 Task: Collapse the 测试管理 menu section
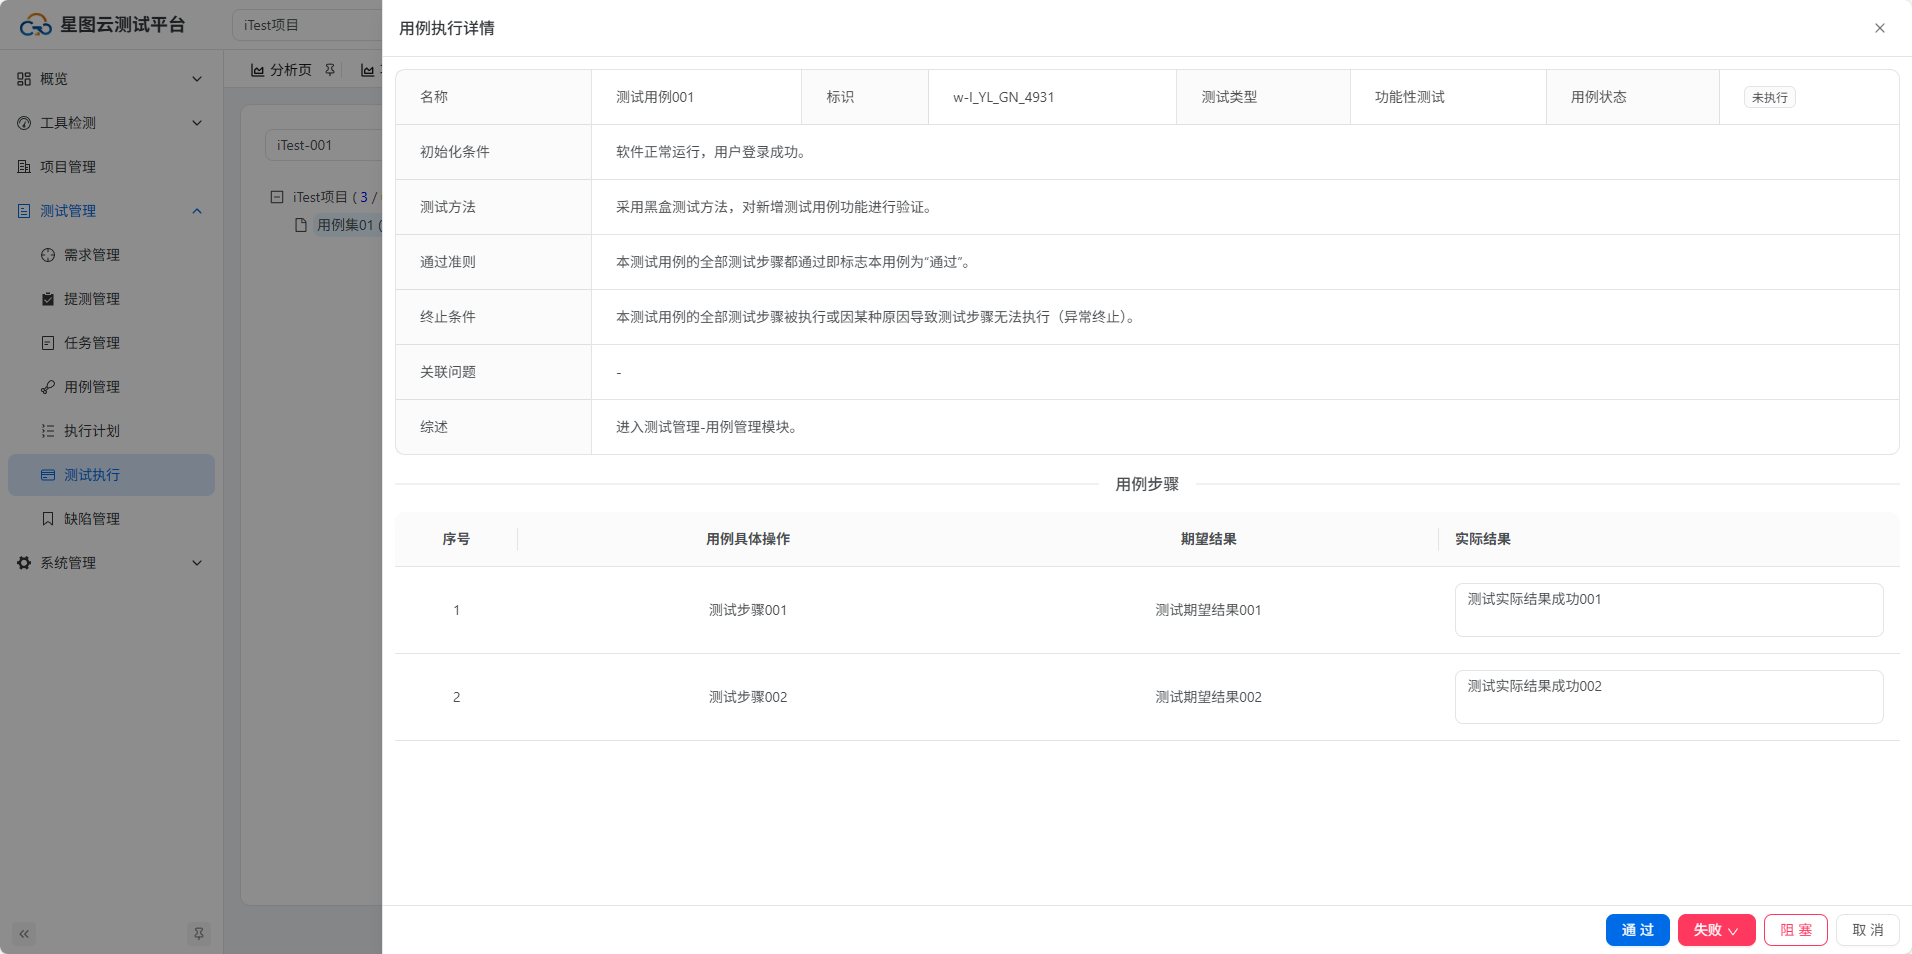coord(197,211)
